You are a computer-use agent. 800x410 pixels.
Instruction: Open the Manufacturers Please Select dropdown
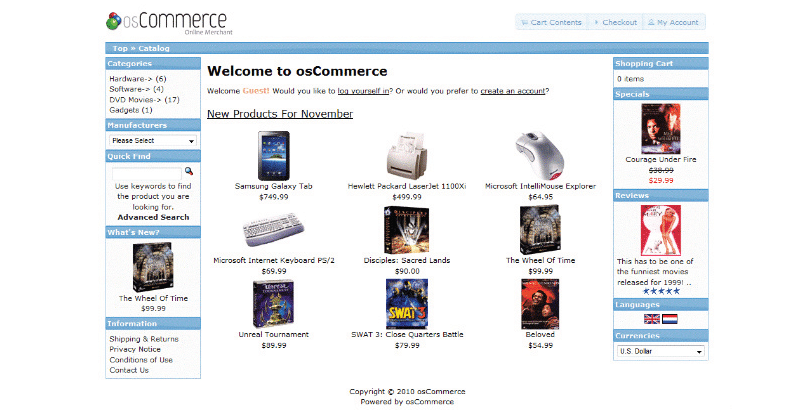coord(153,141)
